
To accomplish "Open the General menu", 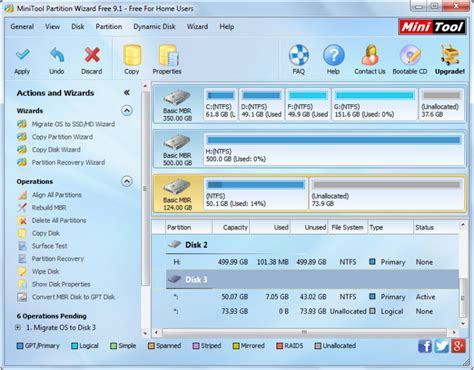I will pyautogui.click(x=22, y=27).
